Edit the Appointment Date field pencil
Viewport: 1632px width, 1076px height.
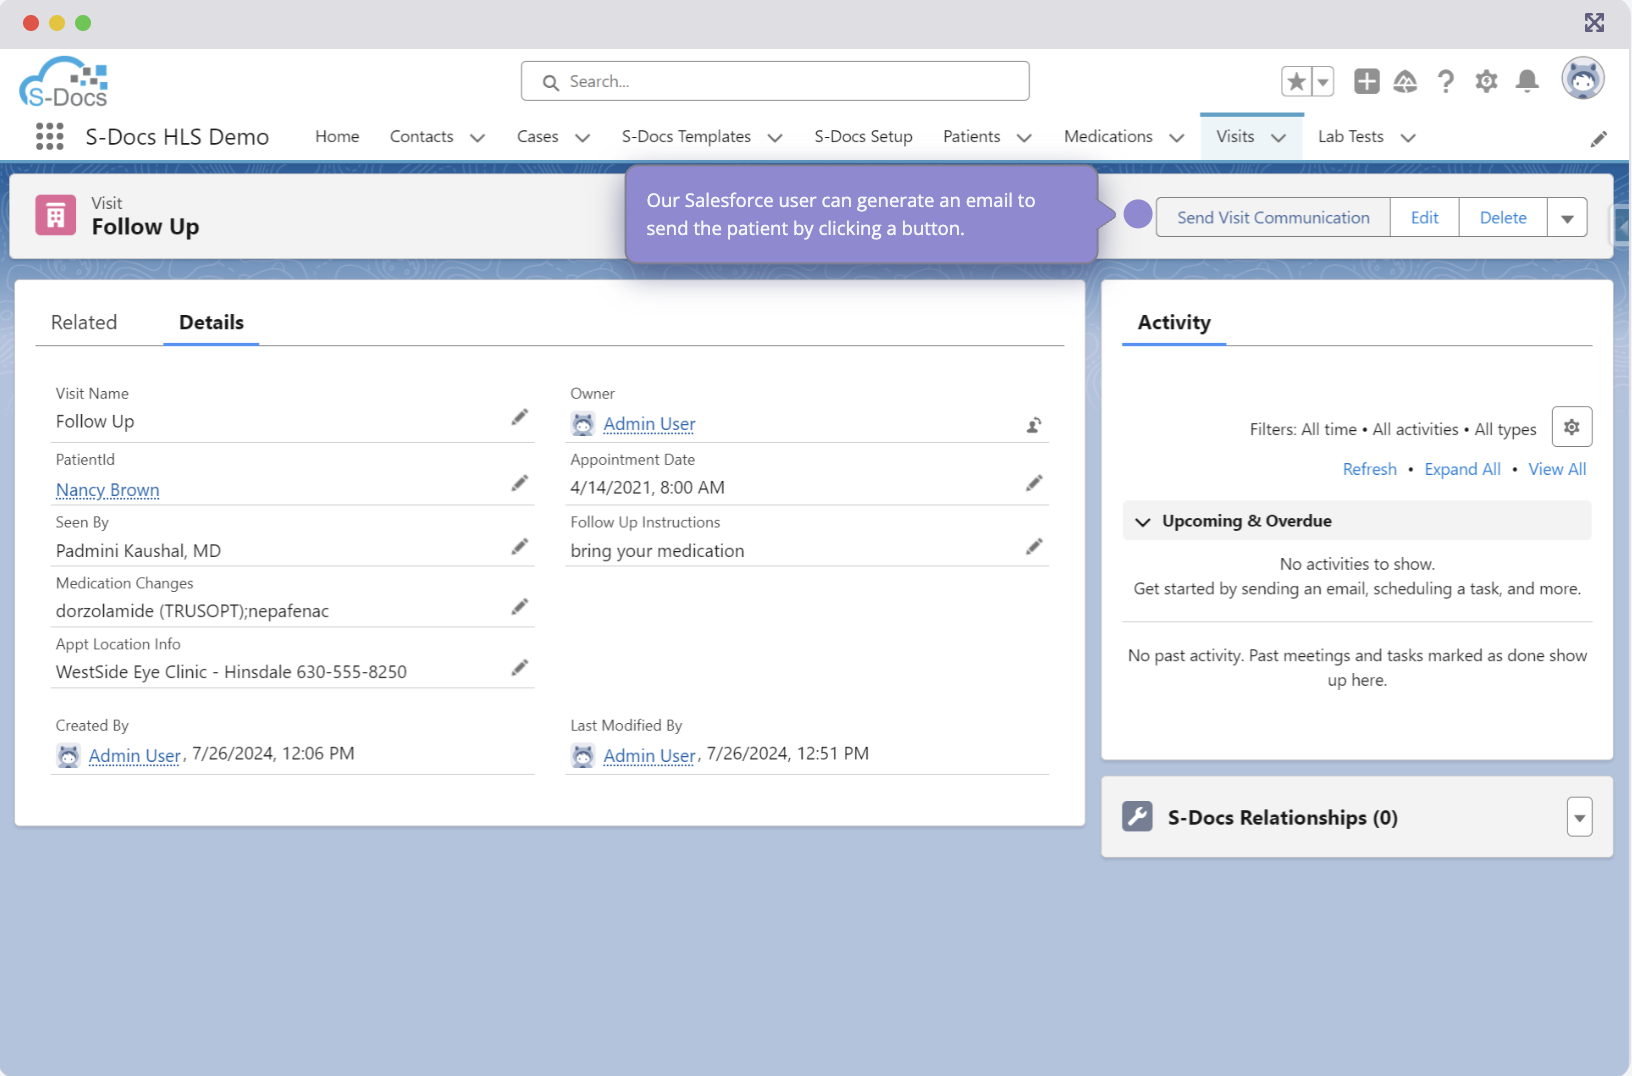click(x=1034, y=484)
